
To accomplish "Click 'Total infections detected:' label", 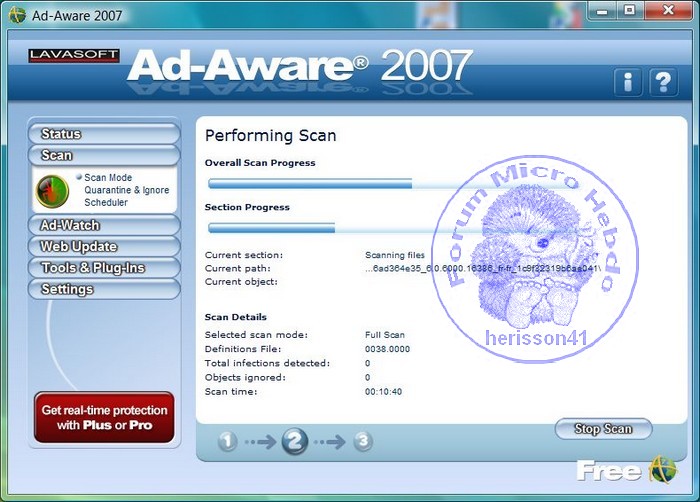I will [x=267, y=364].
